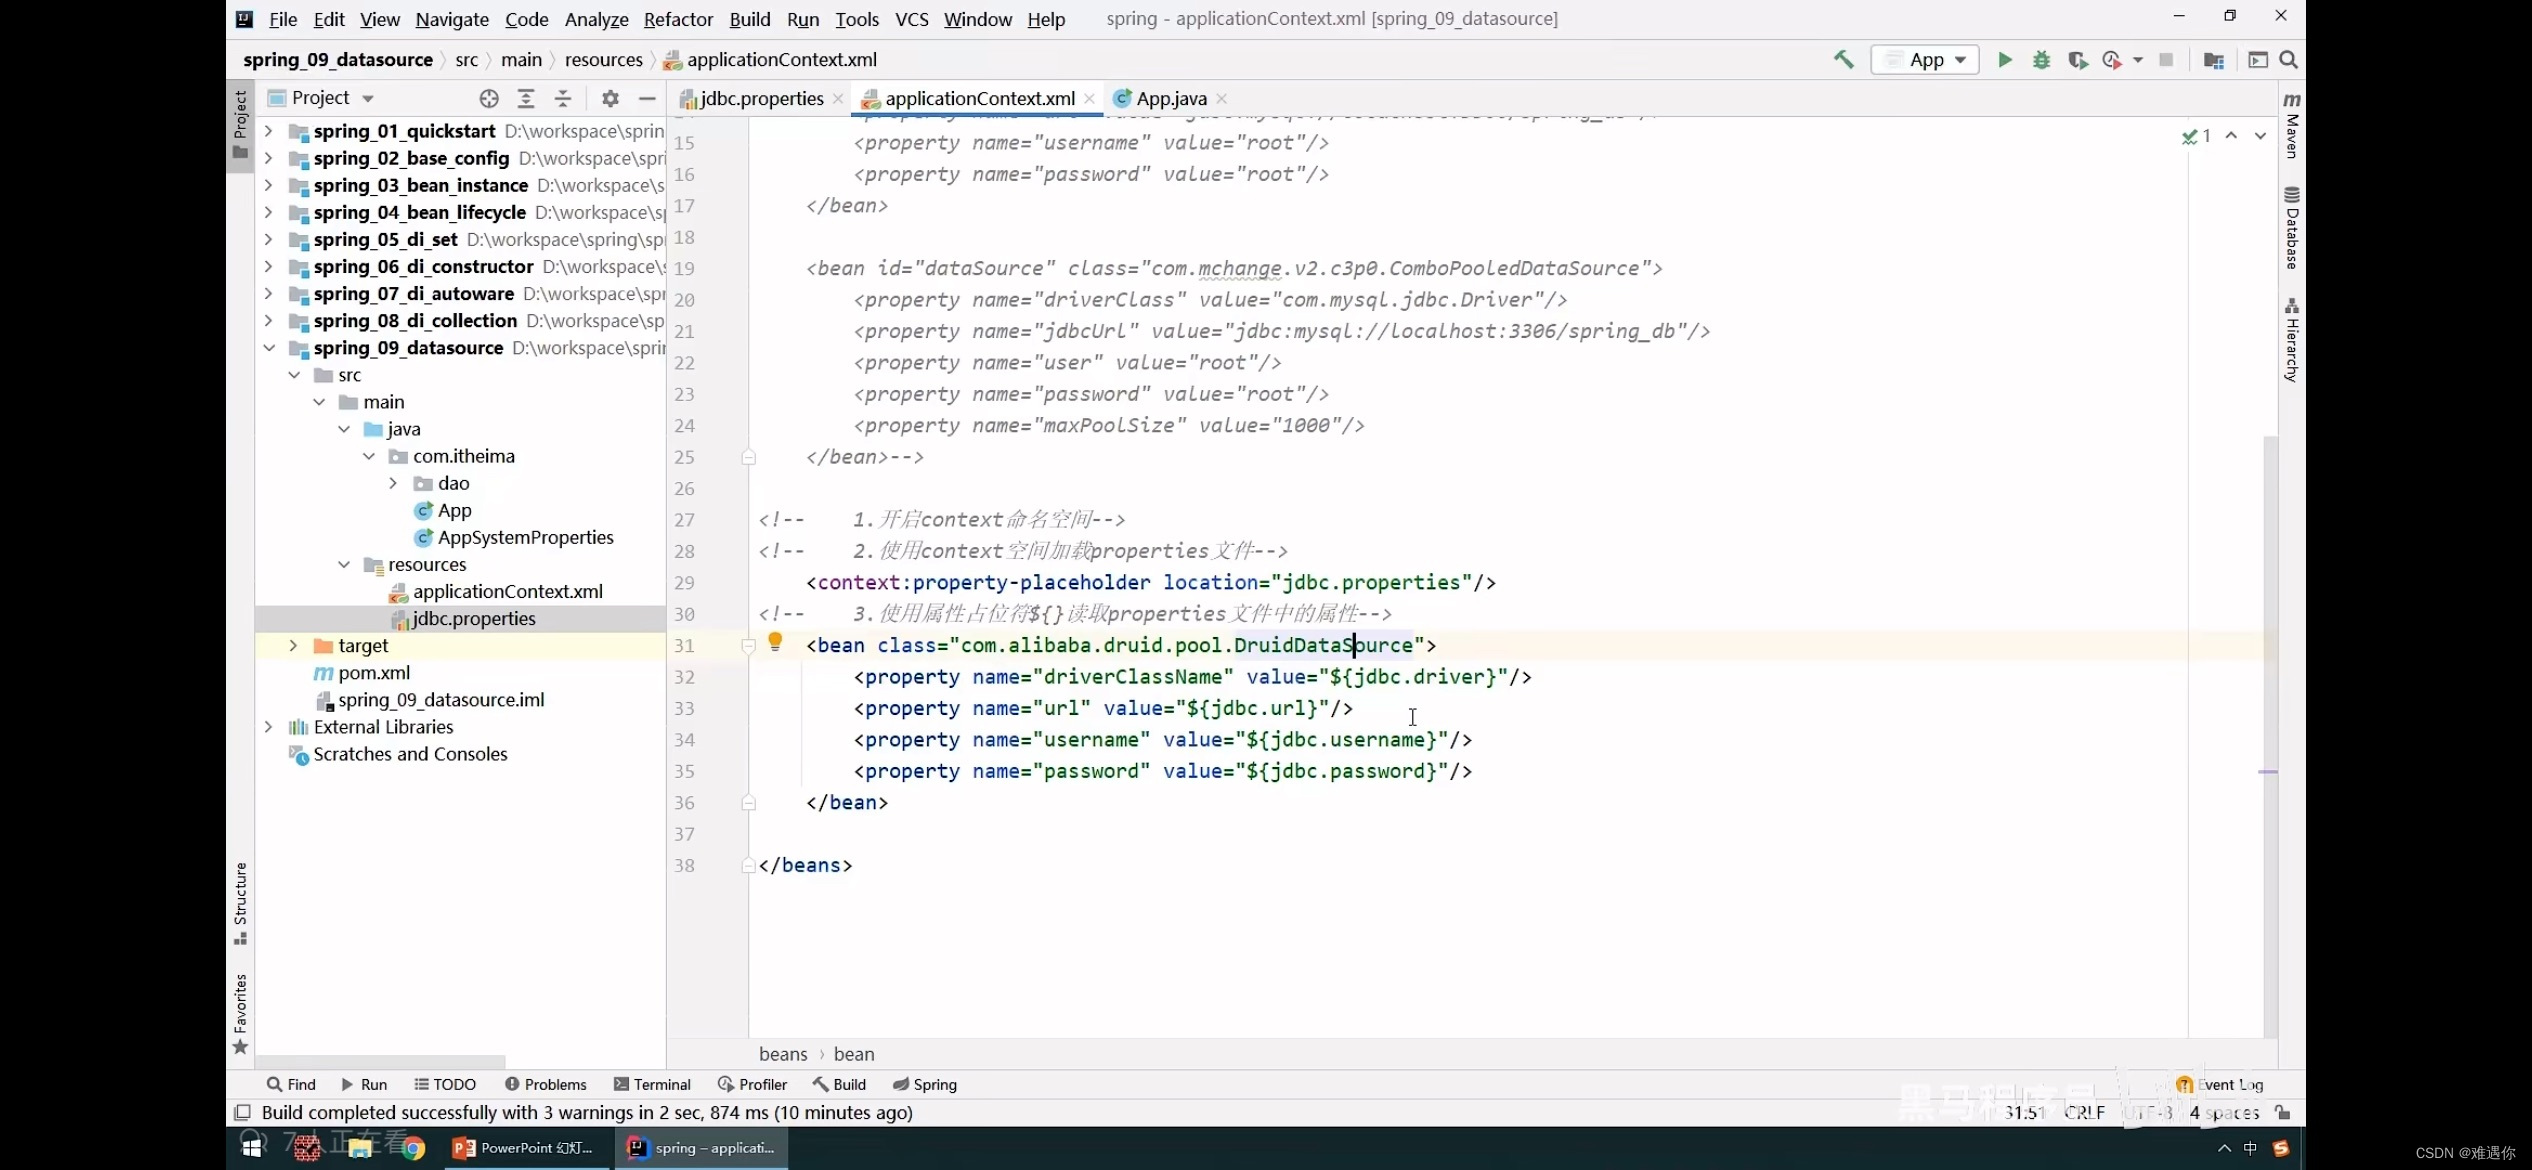Click the Expand All icon in the Project panel
This screenshot has height=1170, width=2532.
pos(526,98)
